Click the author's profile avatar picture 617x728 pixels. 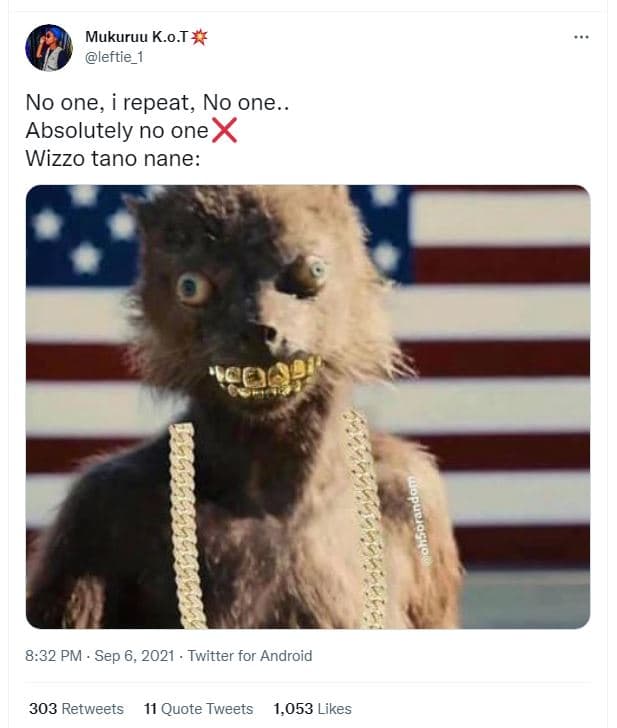(49, 48)
